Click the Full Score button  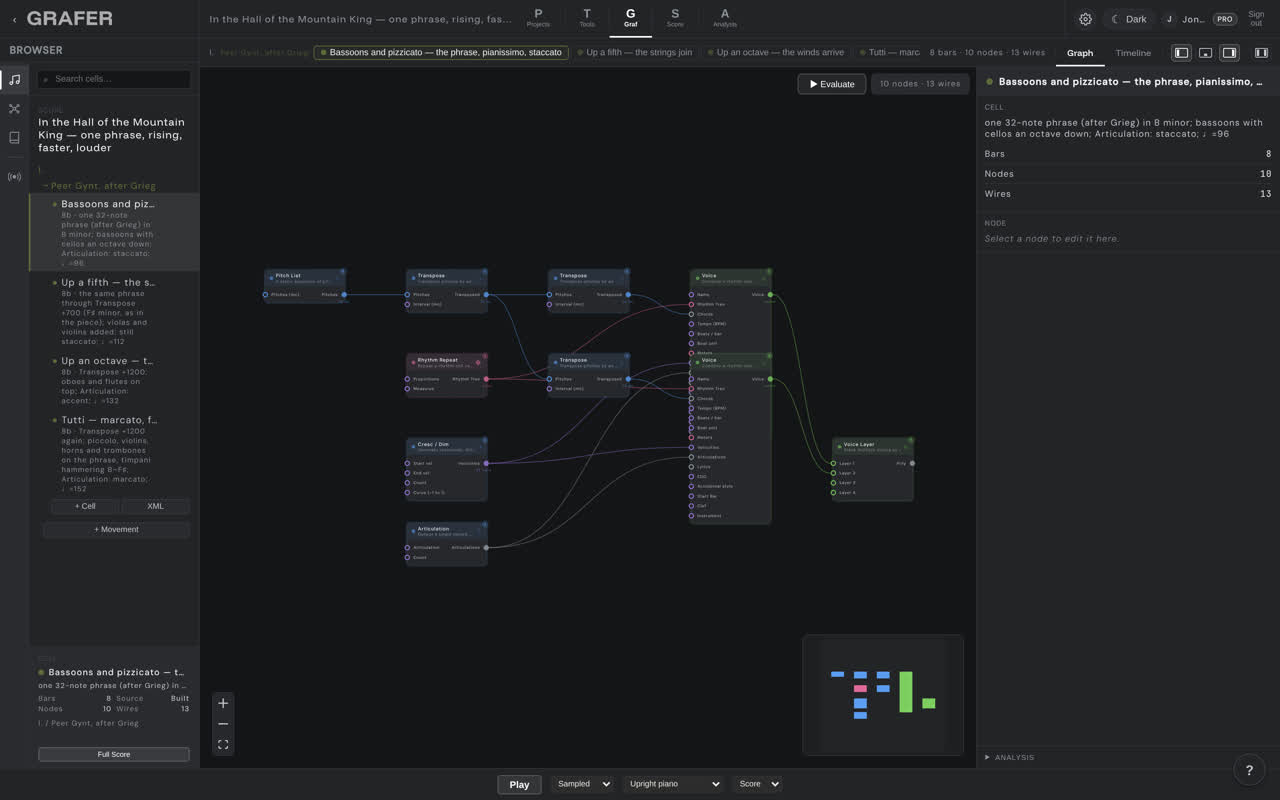point(114,754)
